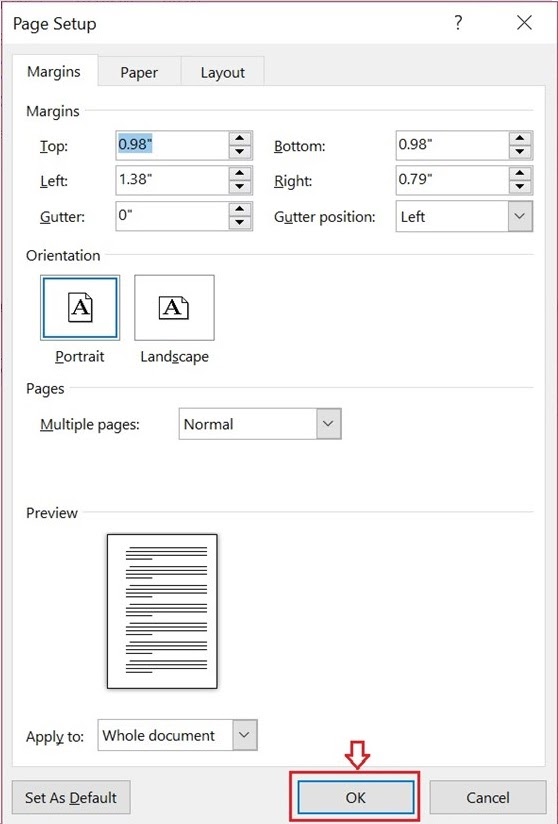Increase the Bottom margin with up arrow
This screenshot has width=558, height=824.
tap(520, 139)
